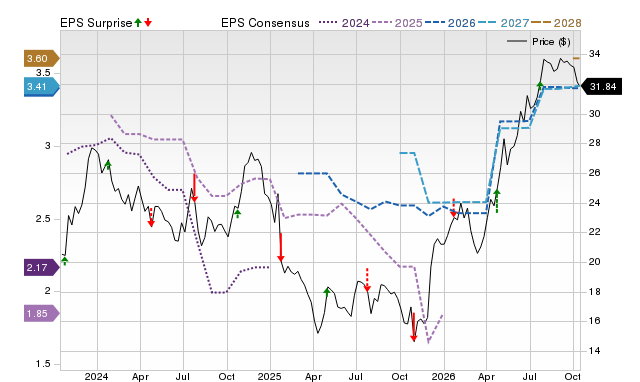640x382 pixels.
Task: Select the solid red surprise arrow after 2025 start
Action: [x=280, y=247]
